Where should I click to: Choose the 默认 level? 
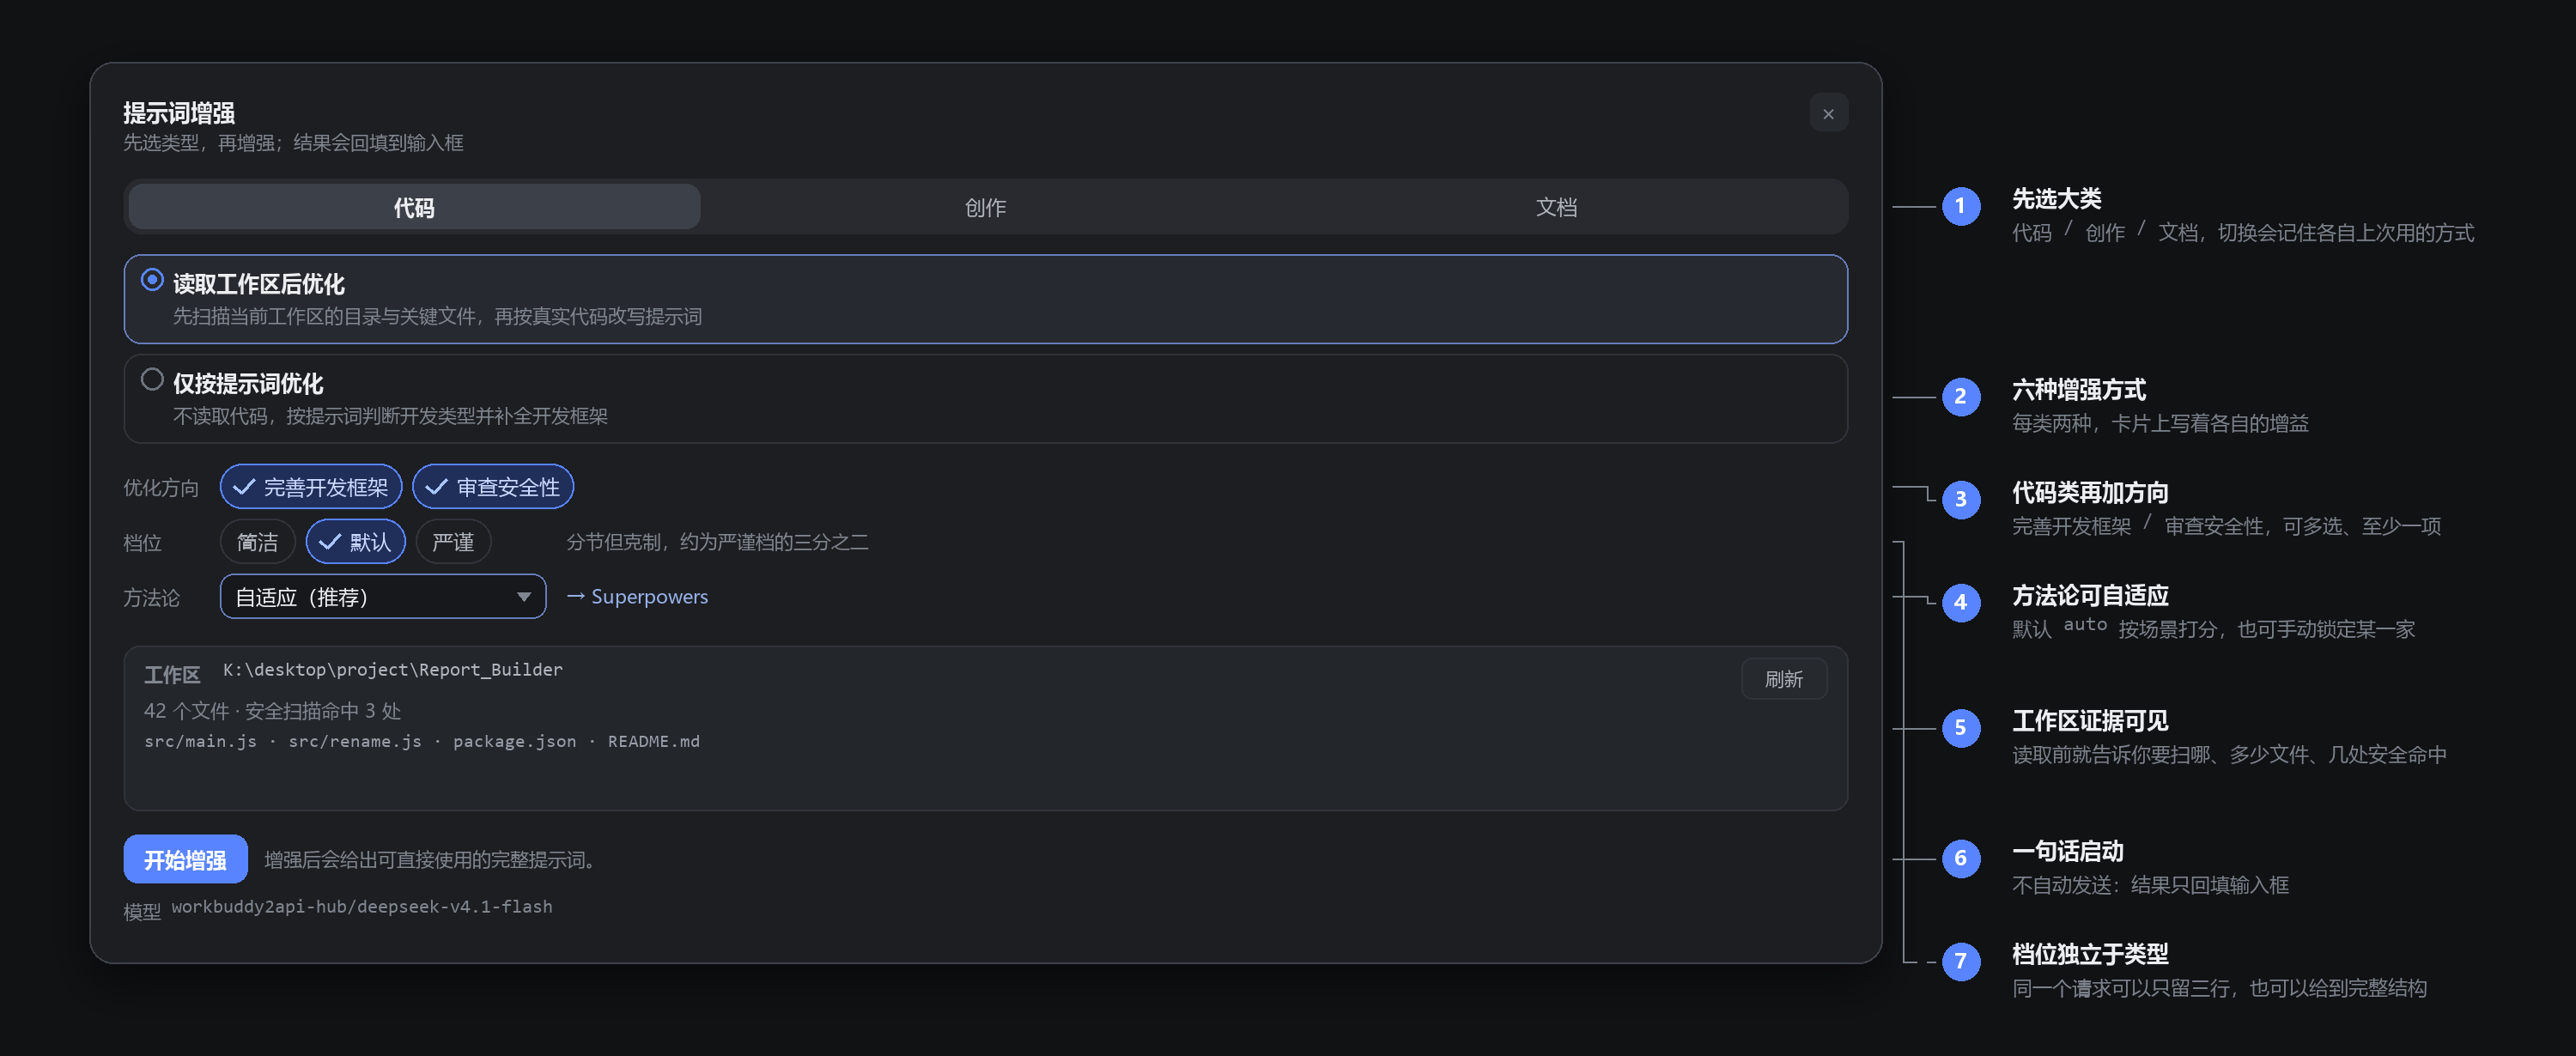coord(355,542)
